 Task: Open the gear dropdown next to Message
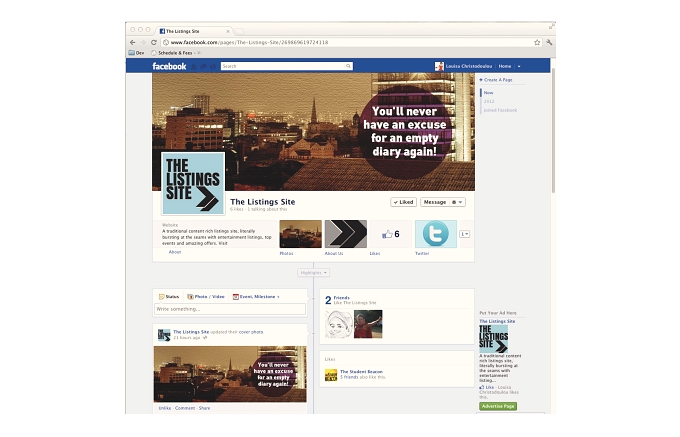457,202
